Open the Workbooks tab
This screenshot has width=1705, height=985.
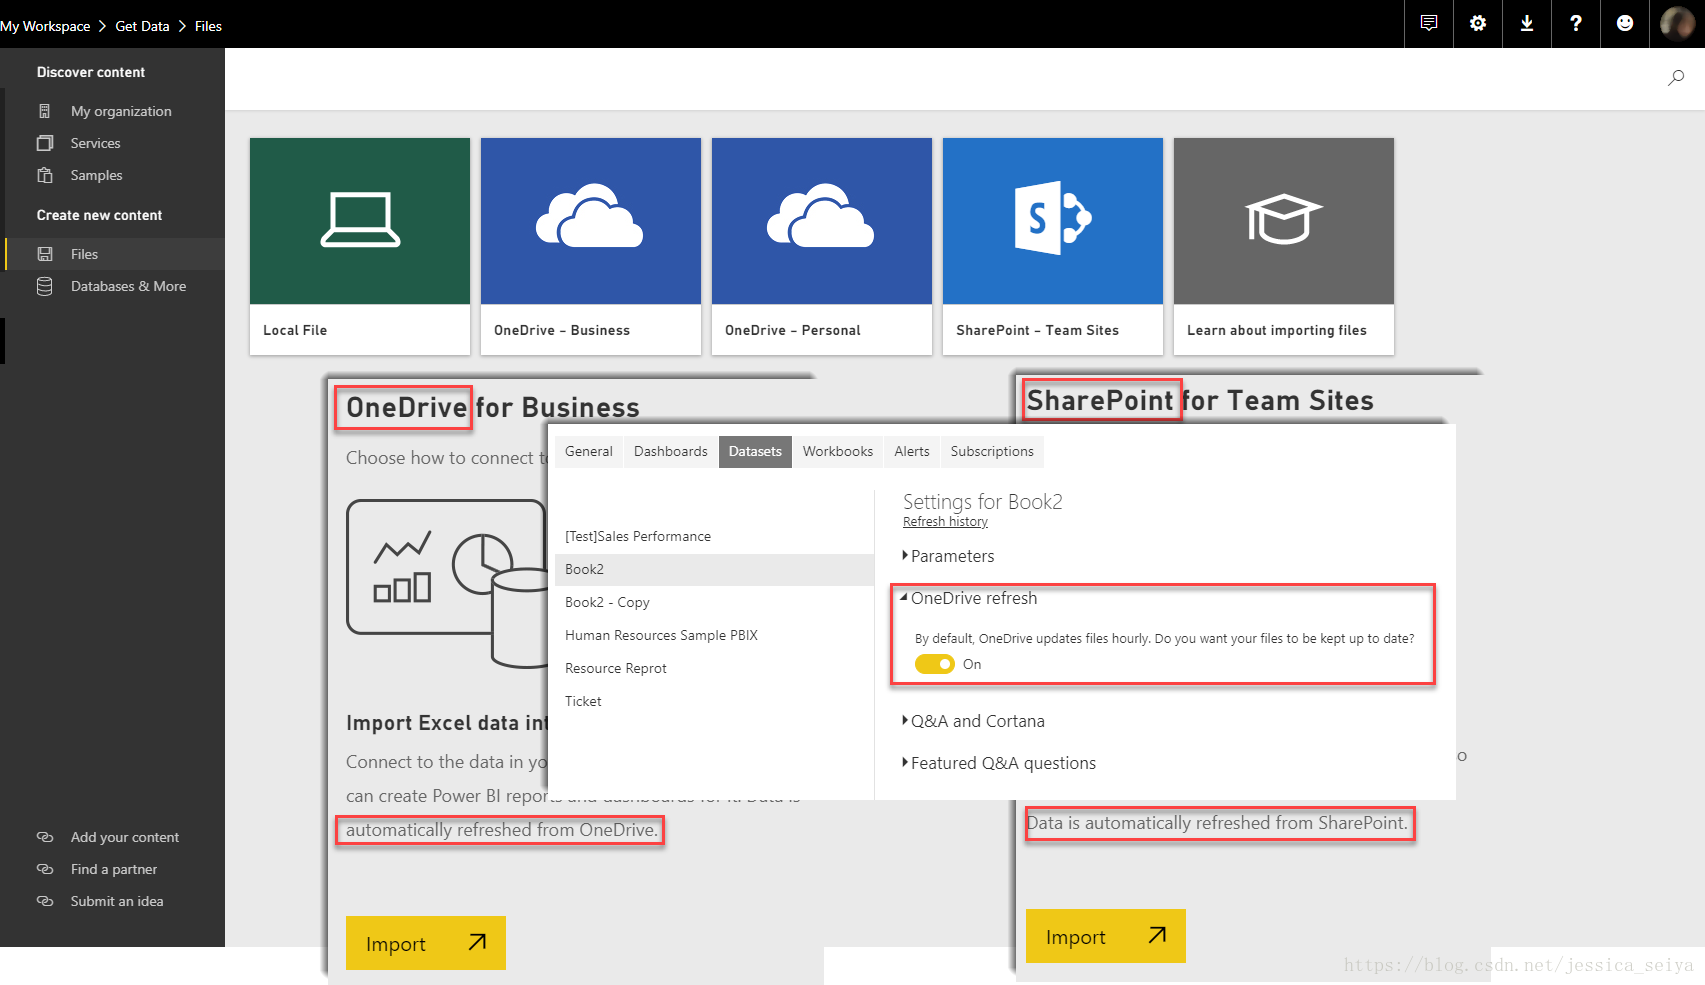coord(838,451)
